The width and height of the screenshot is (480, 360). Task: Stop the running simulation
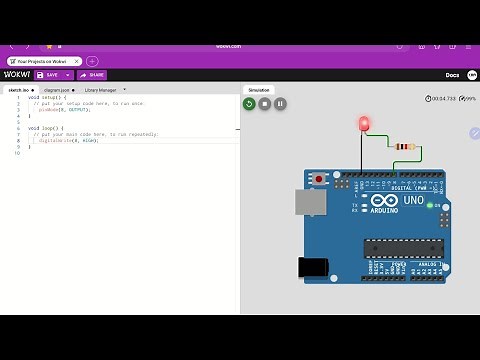tap(265, 104)
